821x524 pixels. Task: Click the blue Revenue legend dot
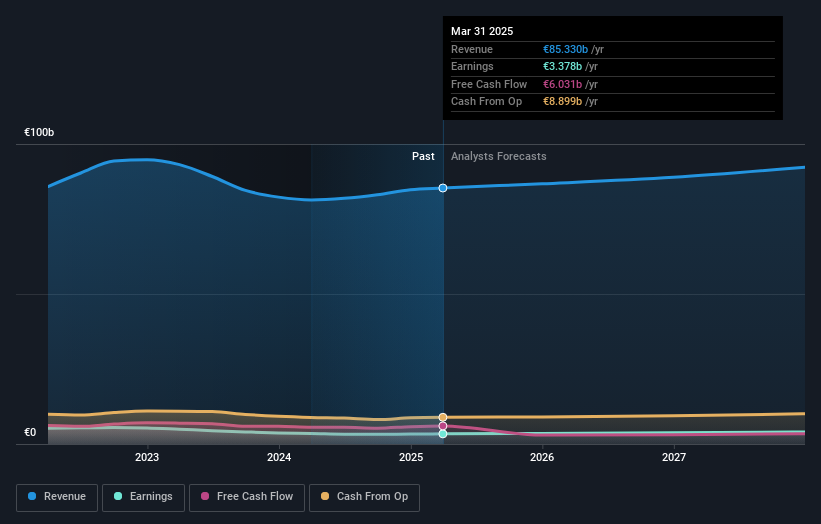click(x=32, y=496)
